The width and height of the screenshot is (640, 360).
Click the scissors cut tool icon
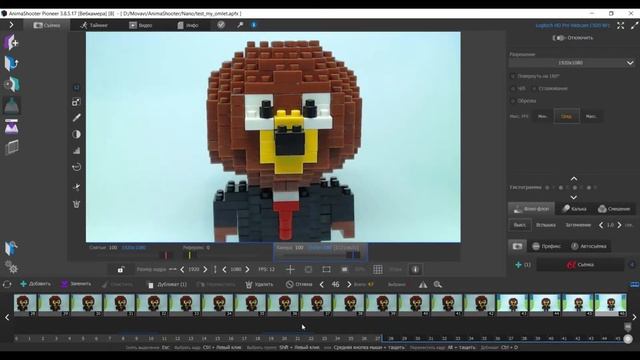click(76, 187)
